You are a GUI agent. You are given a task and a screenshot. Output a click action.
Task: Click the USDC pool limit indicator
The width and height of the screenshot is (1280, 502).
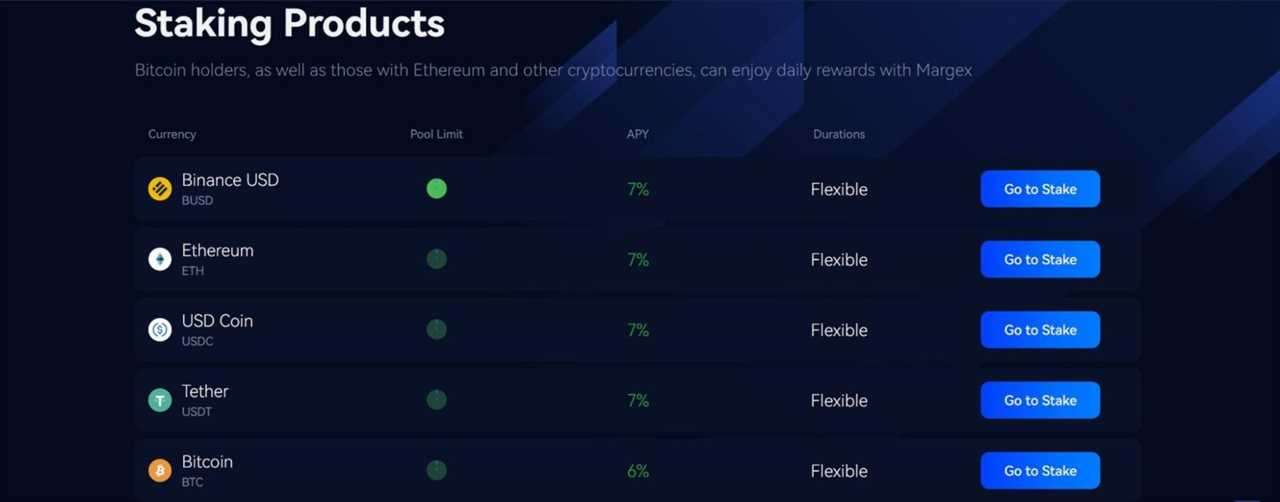click(436, 329)
